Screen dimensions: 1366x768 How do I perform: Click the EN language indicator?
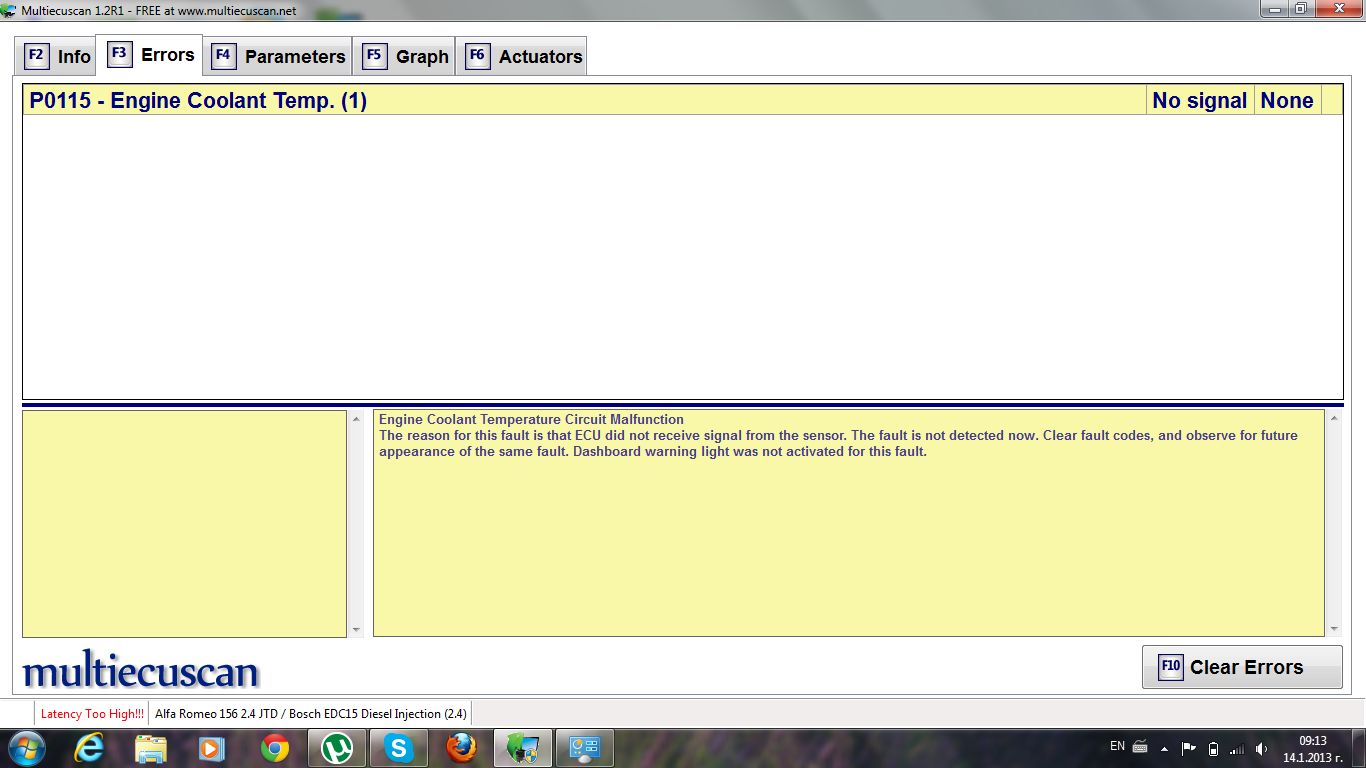point(1117,746)
